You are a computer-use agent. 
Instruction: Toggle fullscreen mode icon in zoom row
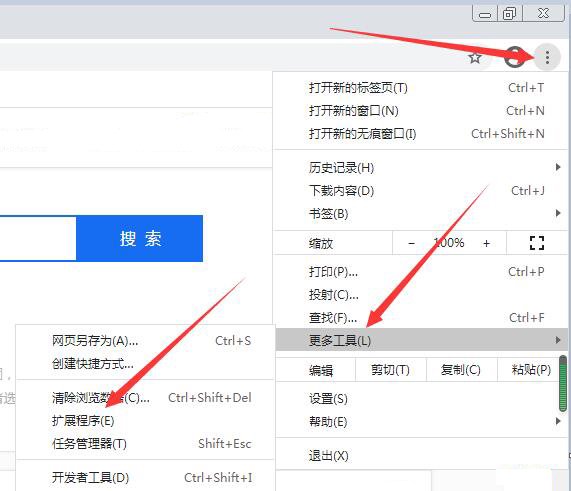537,243
